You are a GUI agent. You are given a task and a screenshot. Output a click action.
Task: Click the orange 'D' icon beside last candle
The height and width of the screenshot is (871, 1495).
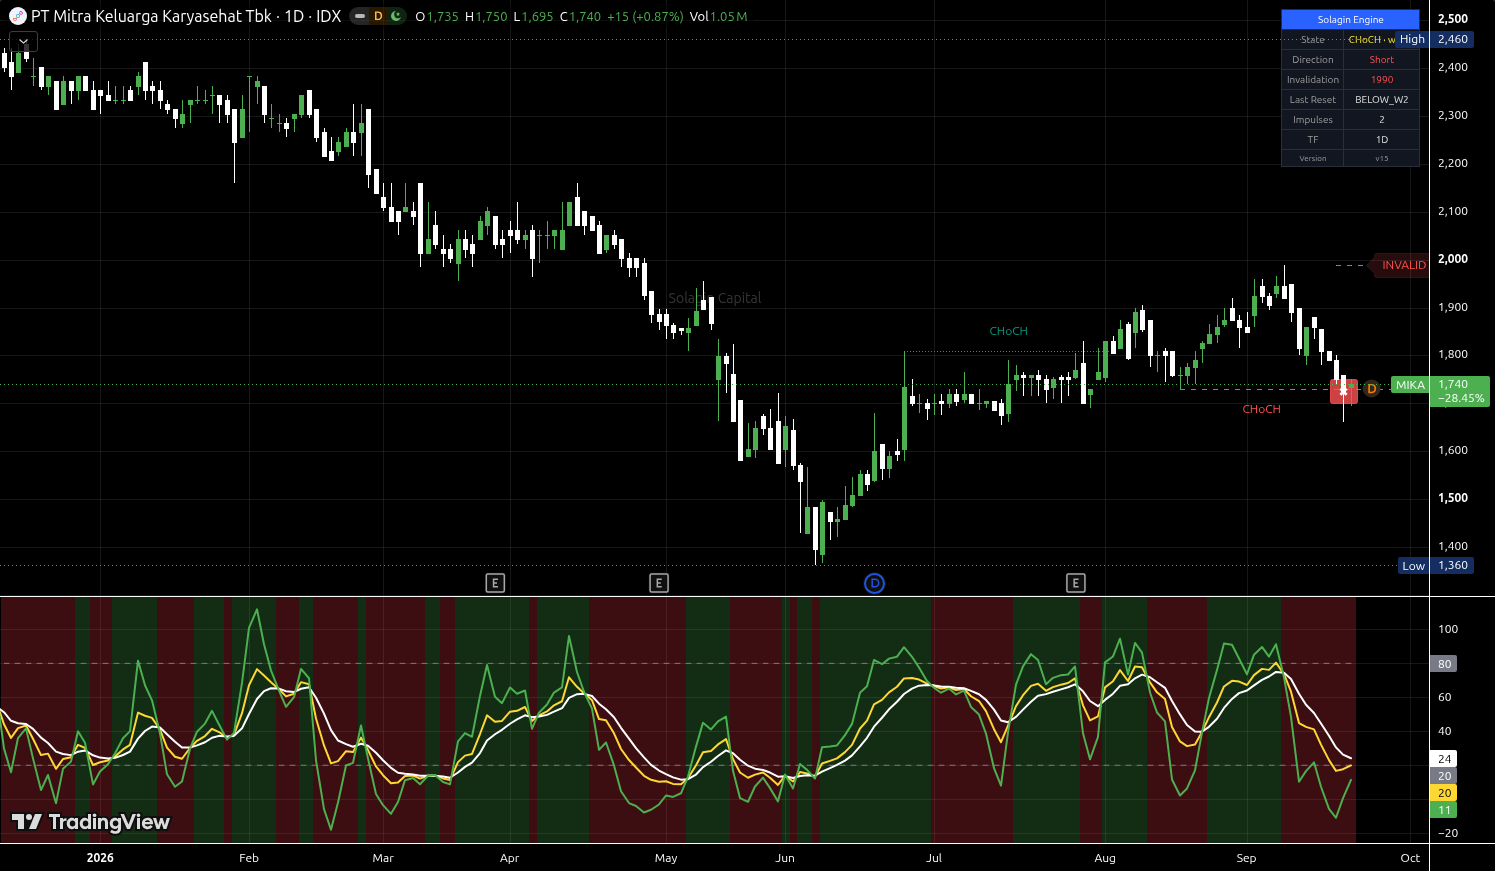click(x=1371, y=389)
